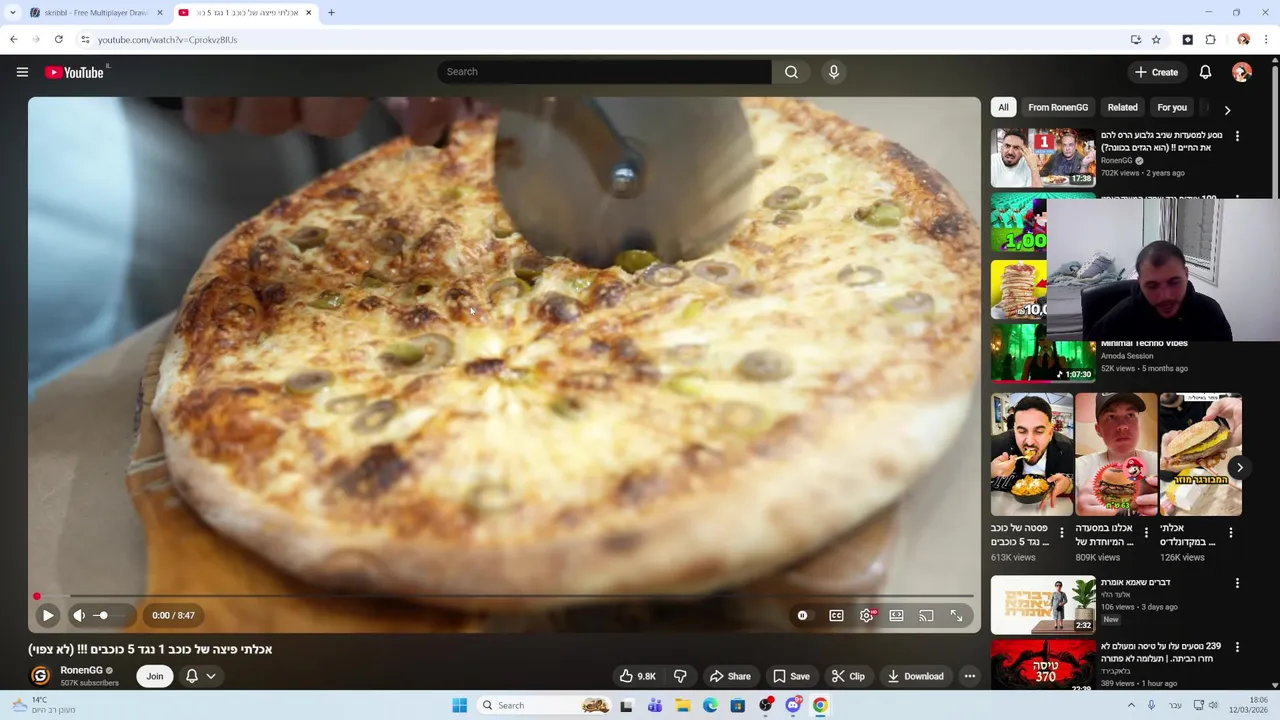Create a Clip of video

(848, 676)
